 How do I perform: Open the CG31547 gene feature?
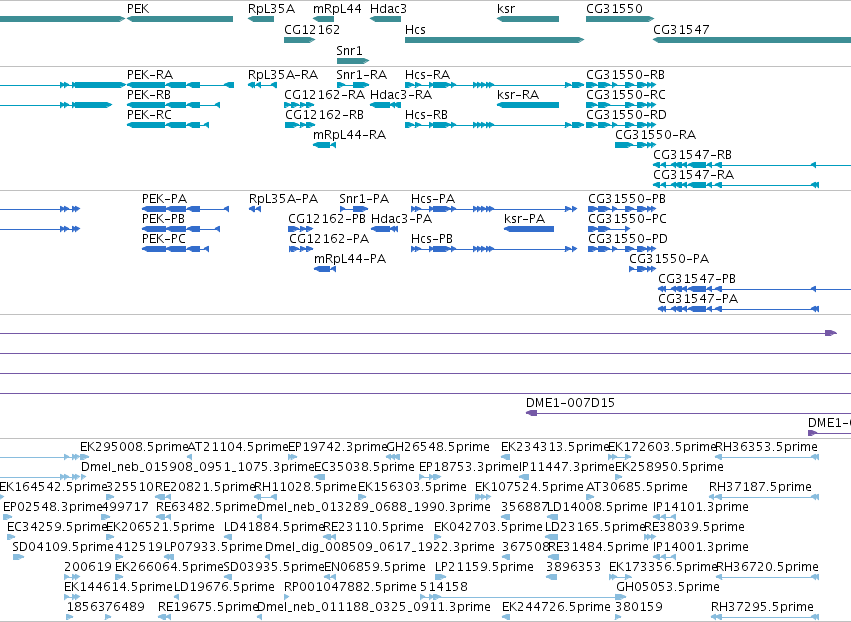(752, 40)
